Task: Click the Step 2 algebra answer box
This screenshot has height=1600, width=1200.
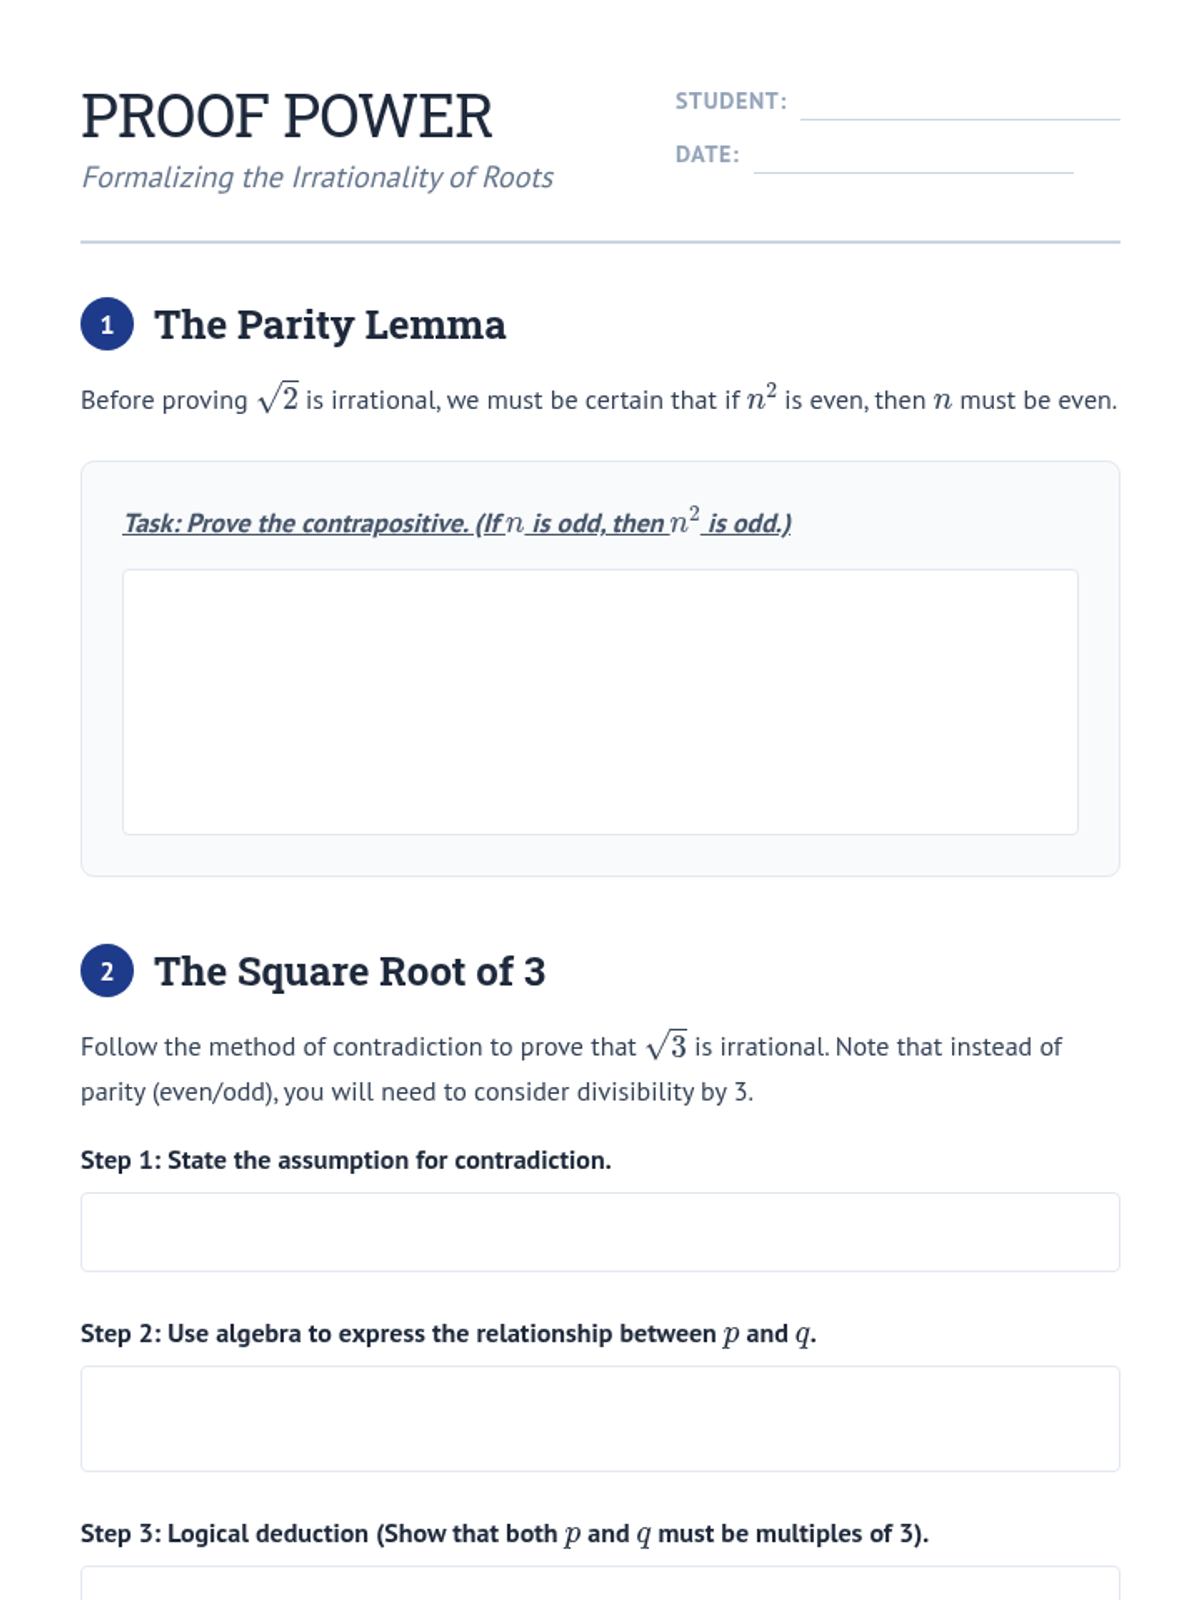Action: (x=600, y=1418)
